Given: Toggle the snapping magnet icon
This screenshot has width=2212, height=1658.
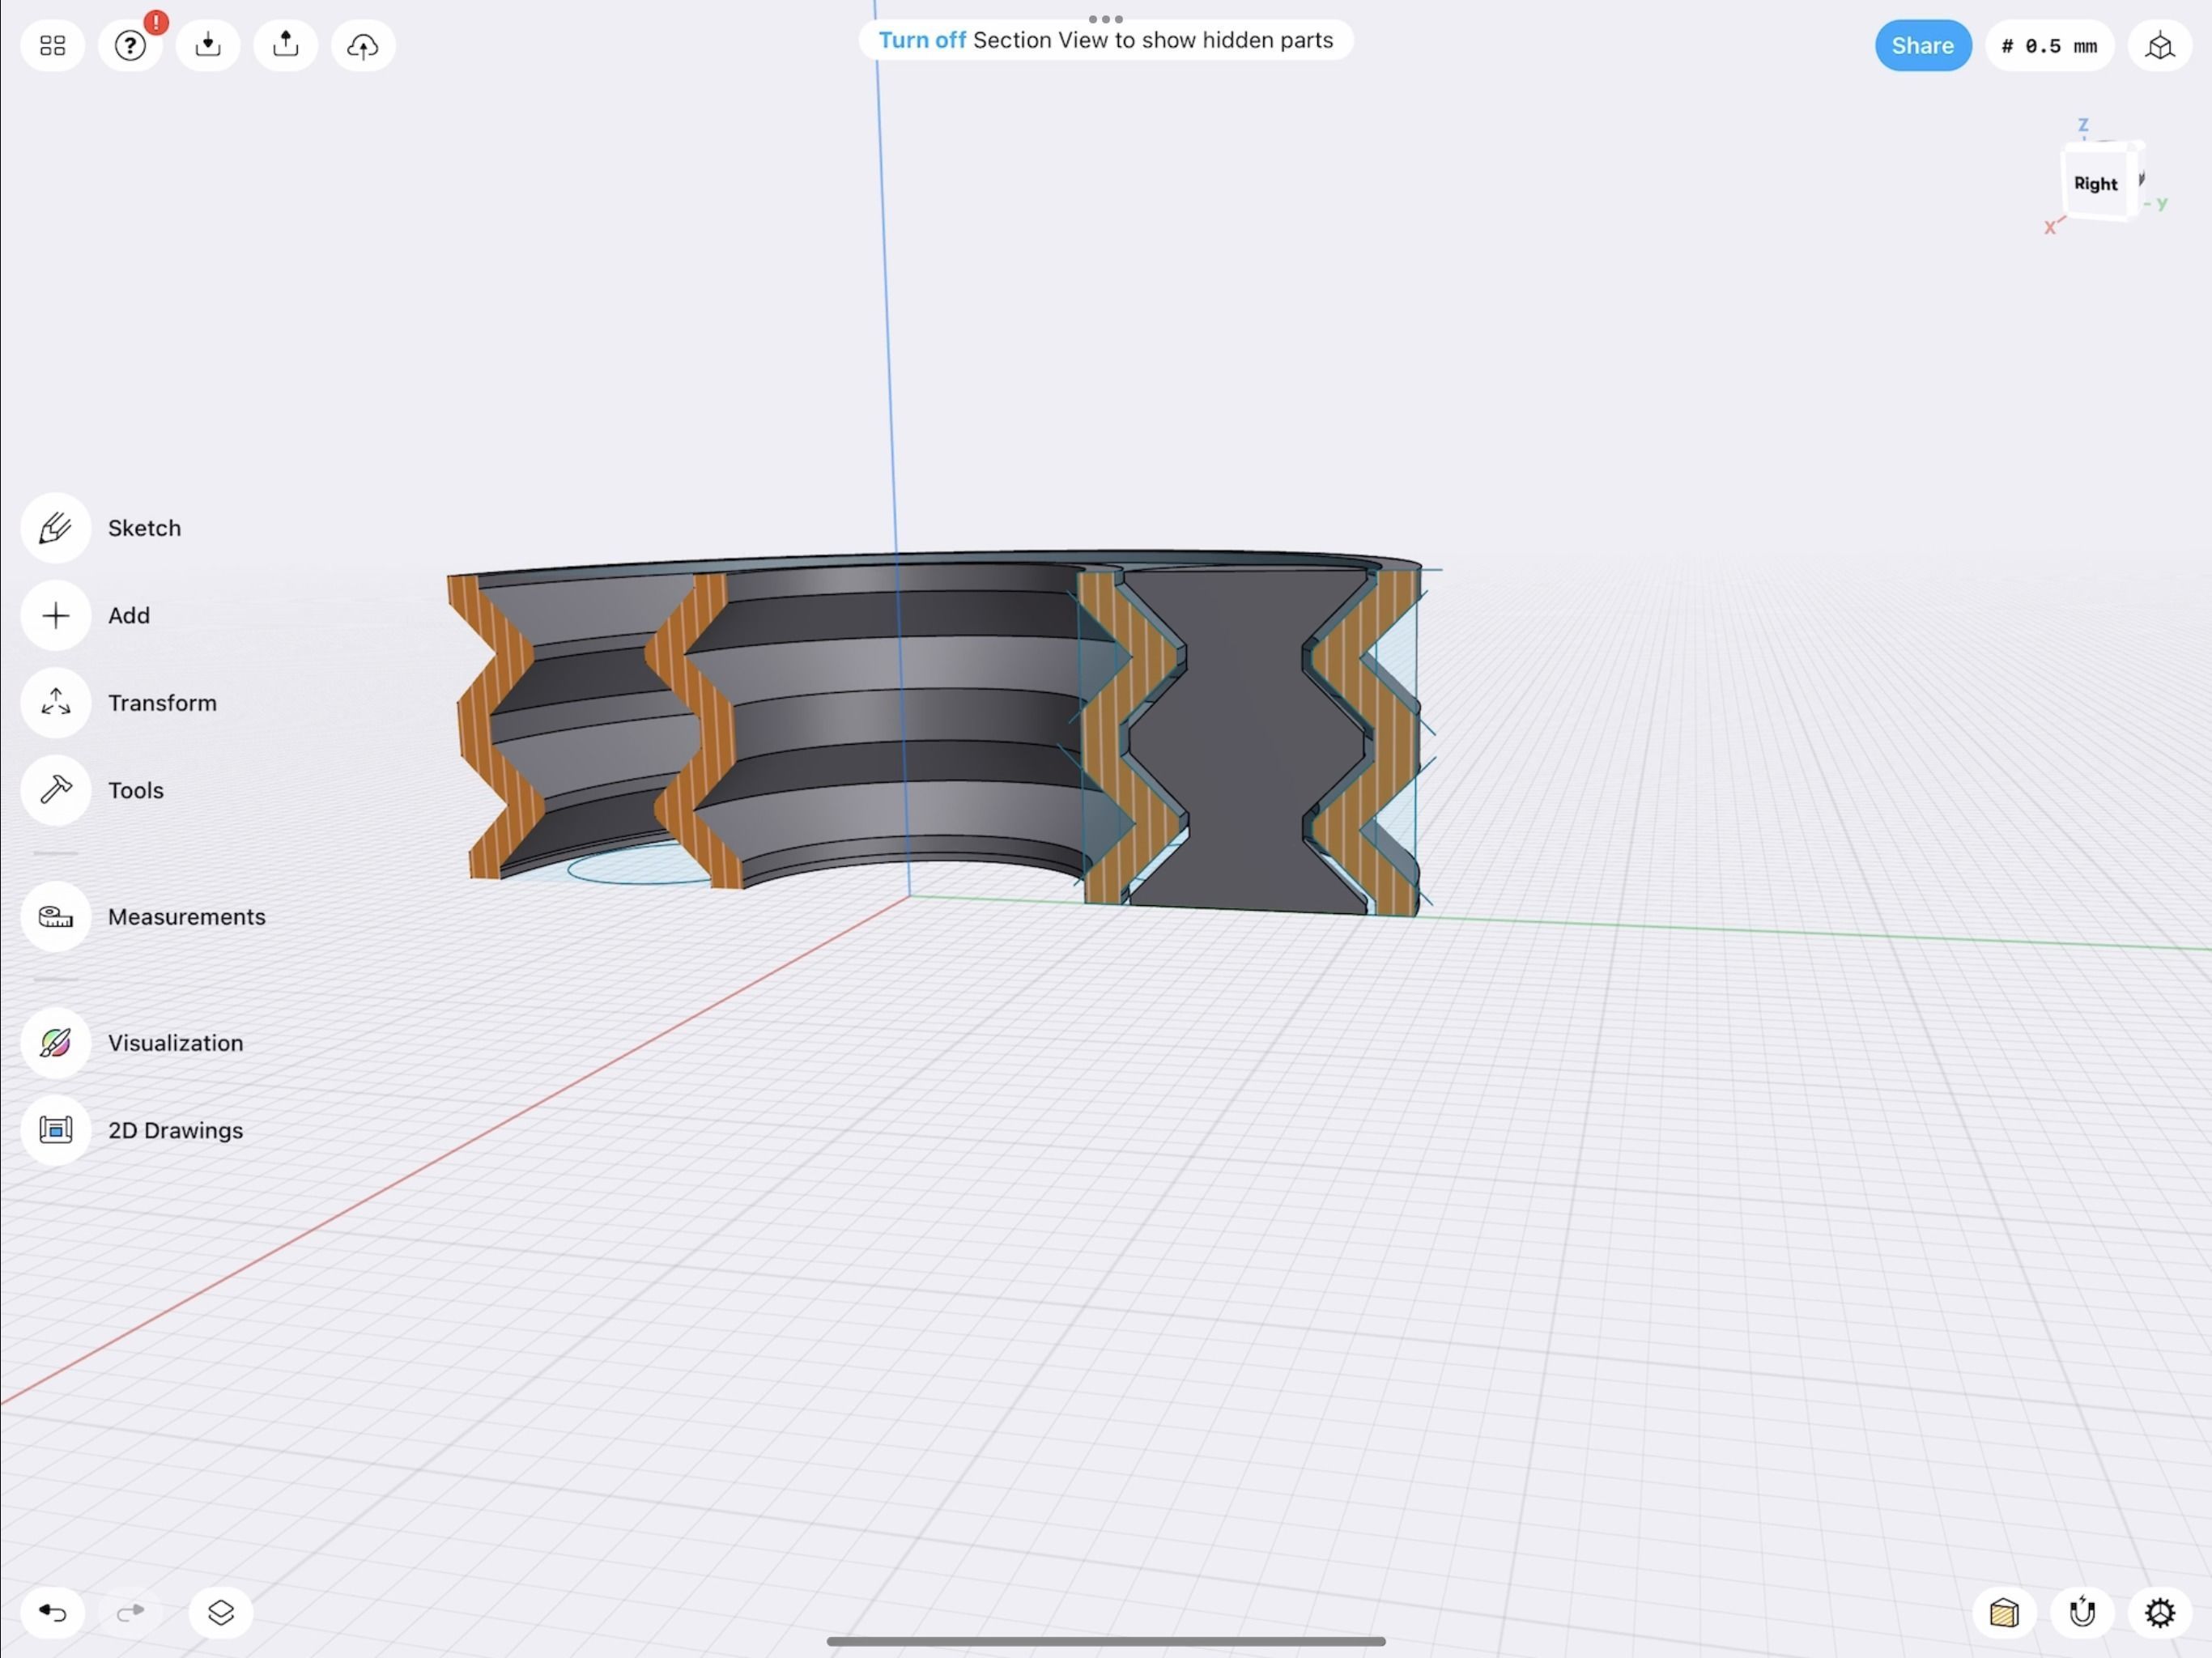Looking at the screenshot, I should pyautogui.click(x=2082, y=1612).
